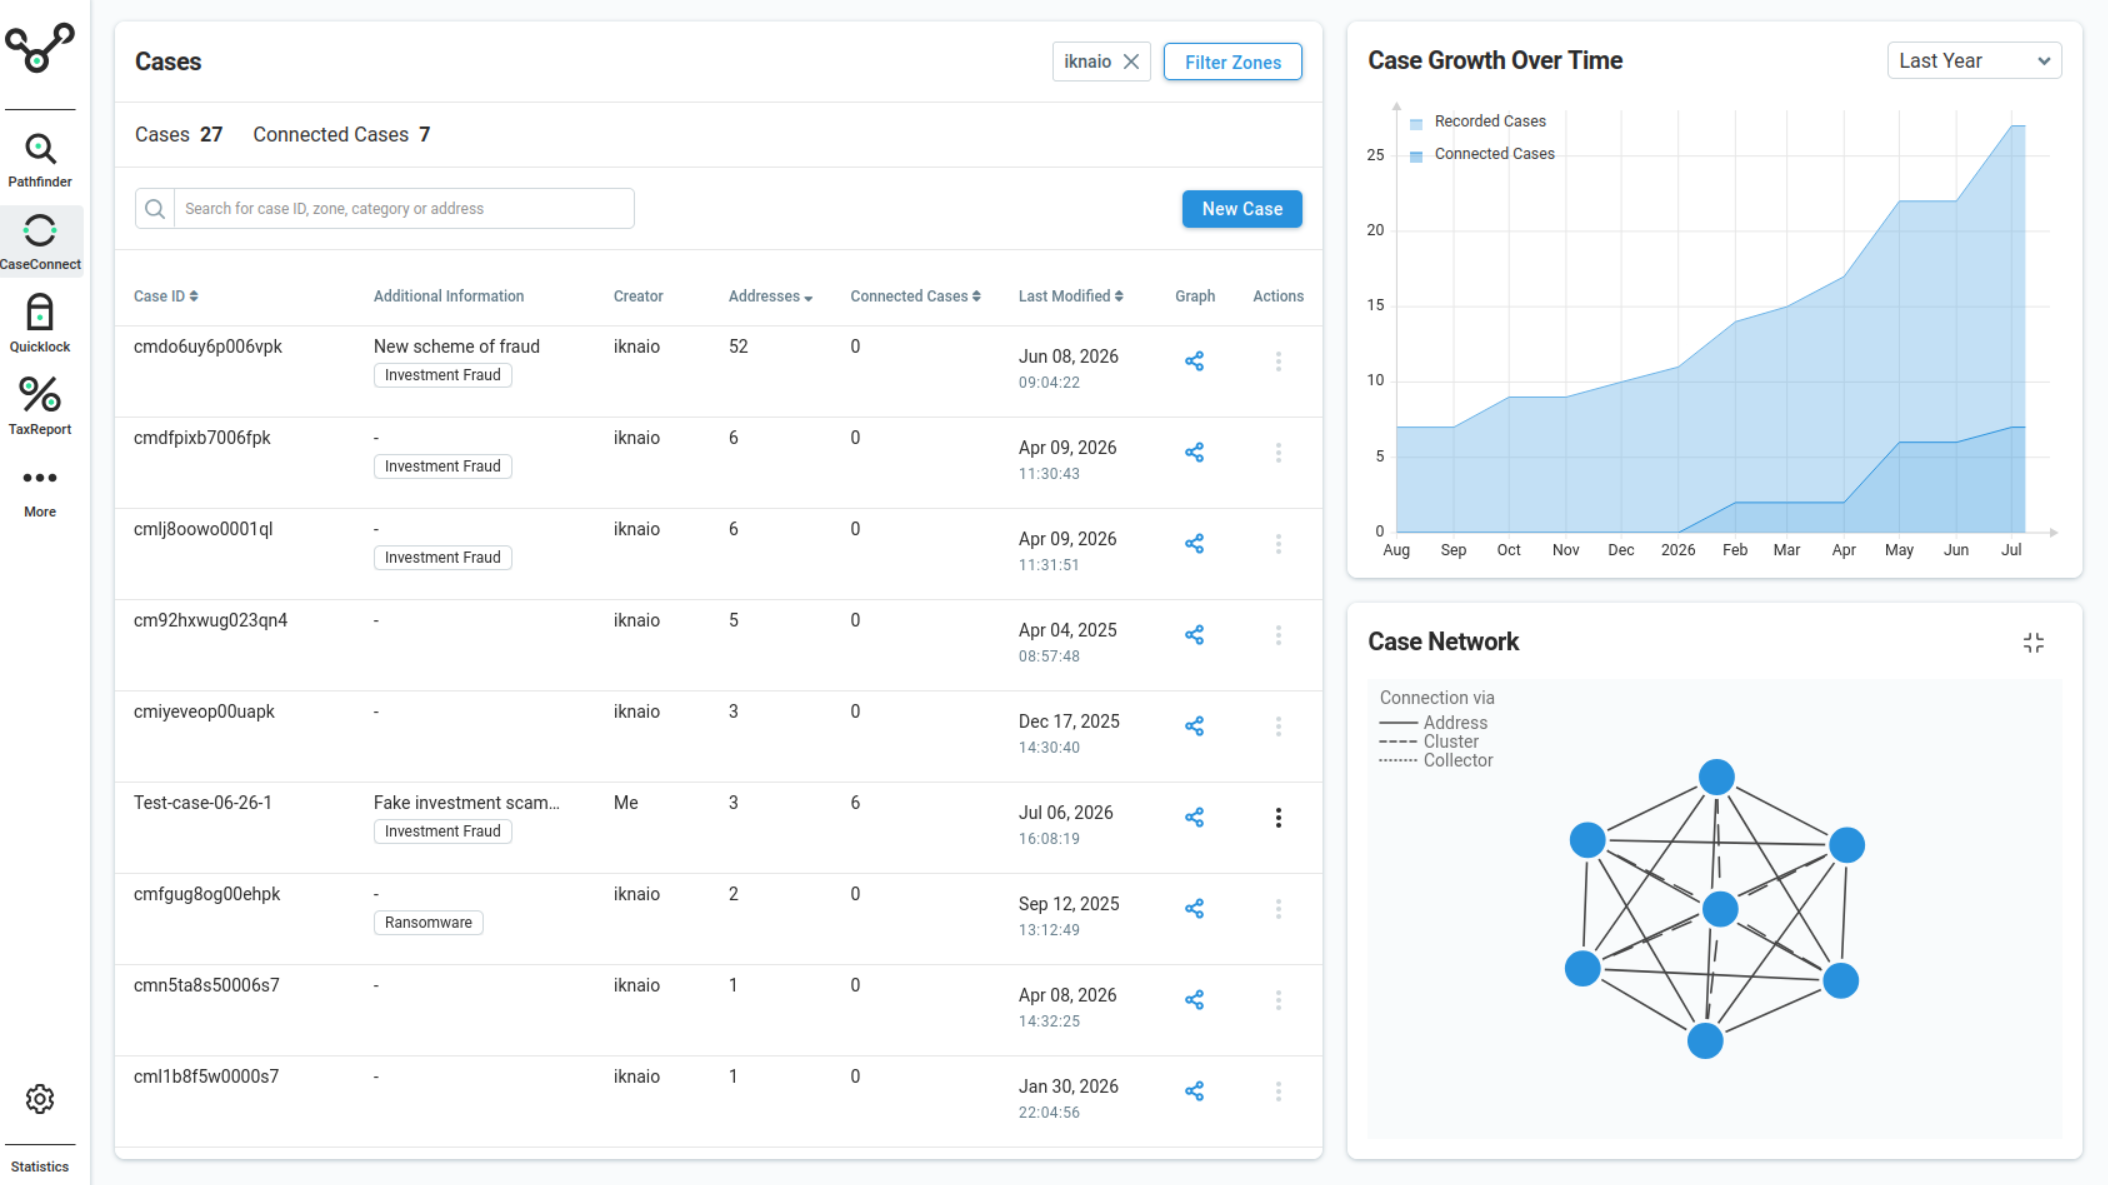Click the Additional Information column header

448,296
